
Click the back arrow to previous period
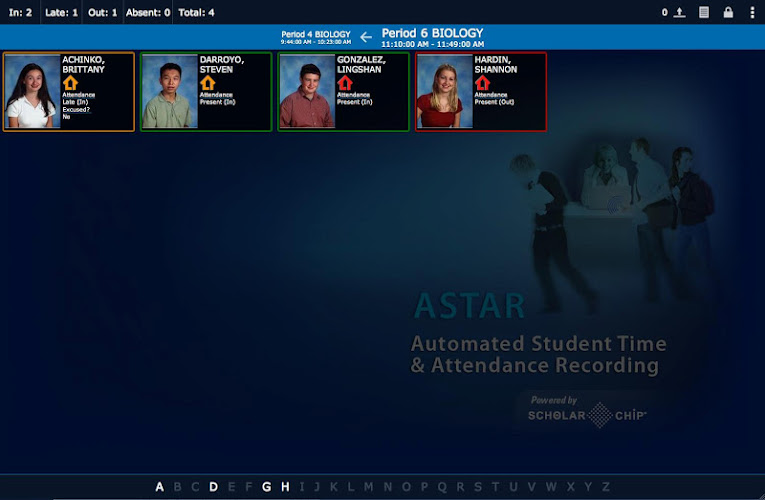[x=366, y=38]
